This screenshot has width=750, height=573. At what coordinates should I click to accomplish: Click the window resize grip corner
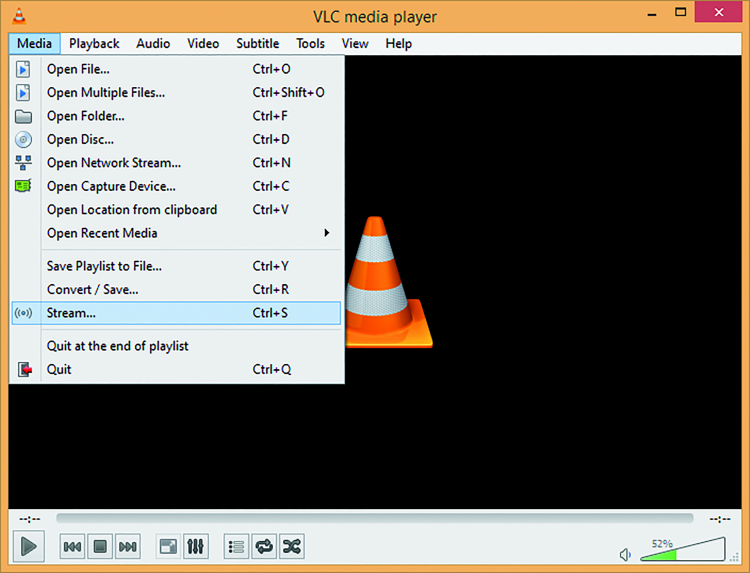735,557
